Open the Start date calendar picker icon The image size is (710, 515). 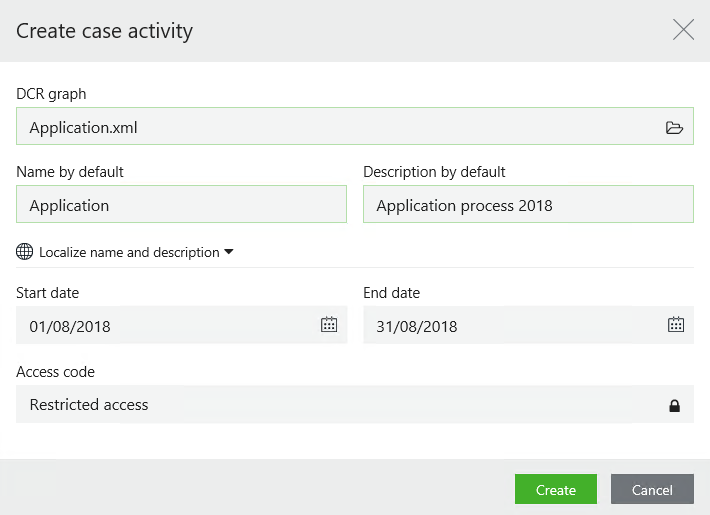(x=328, y=324)
